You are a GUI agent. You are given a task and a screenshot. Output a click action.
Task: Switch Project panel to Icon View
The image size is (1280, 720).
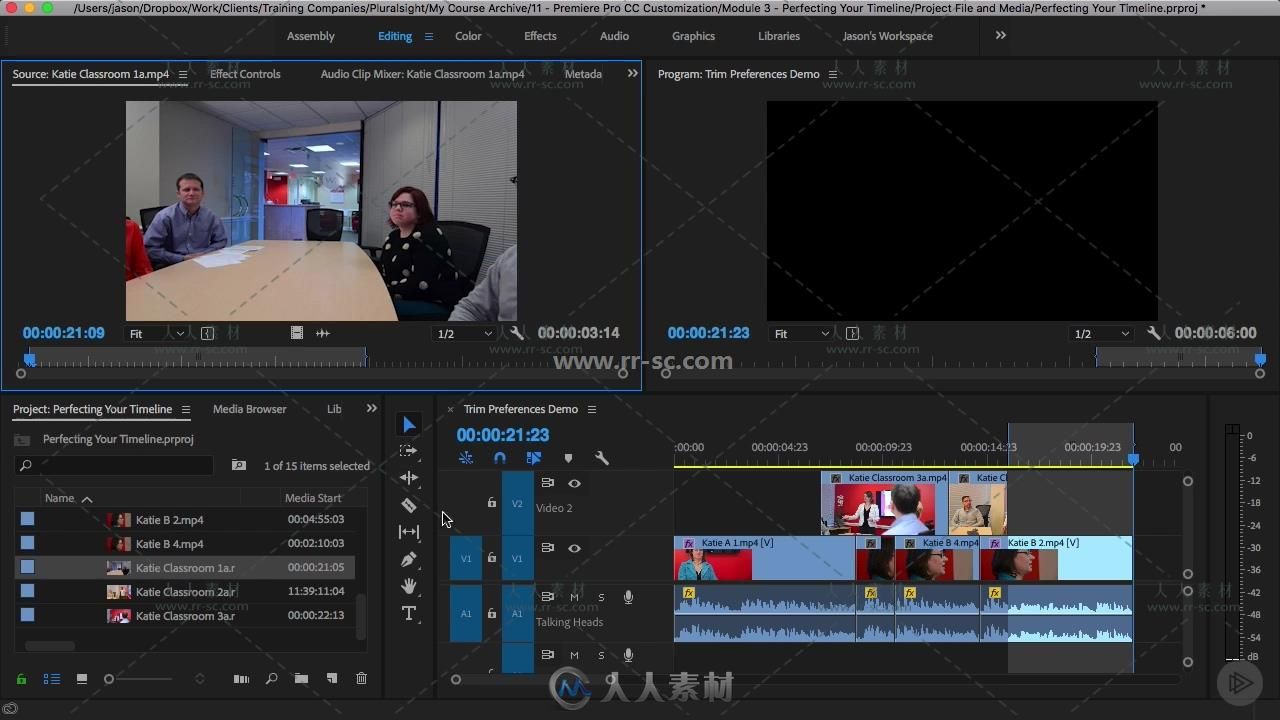point(82,679)
